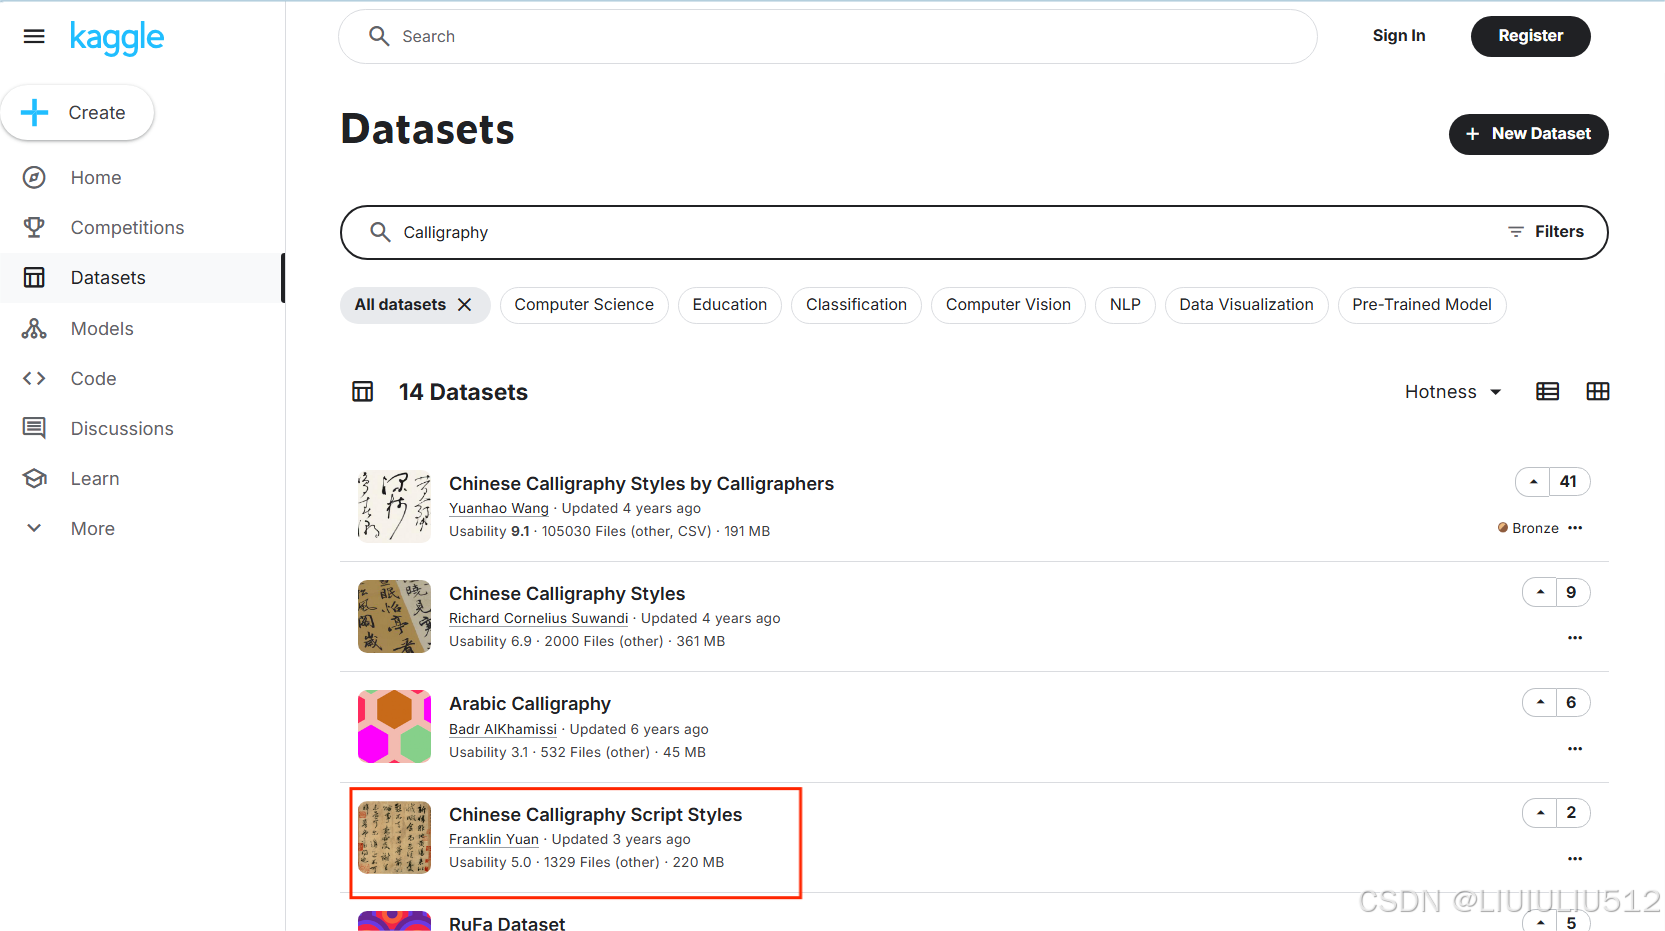Click the Competitions trophy icon
The width and height of the screenshot is (1665, 931).
click(x=34, y=228)
